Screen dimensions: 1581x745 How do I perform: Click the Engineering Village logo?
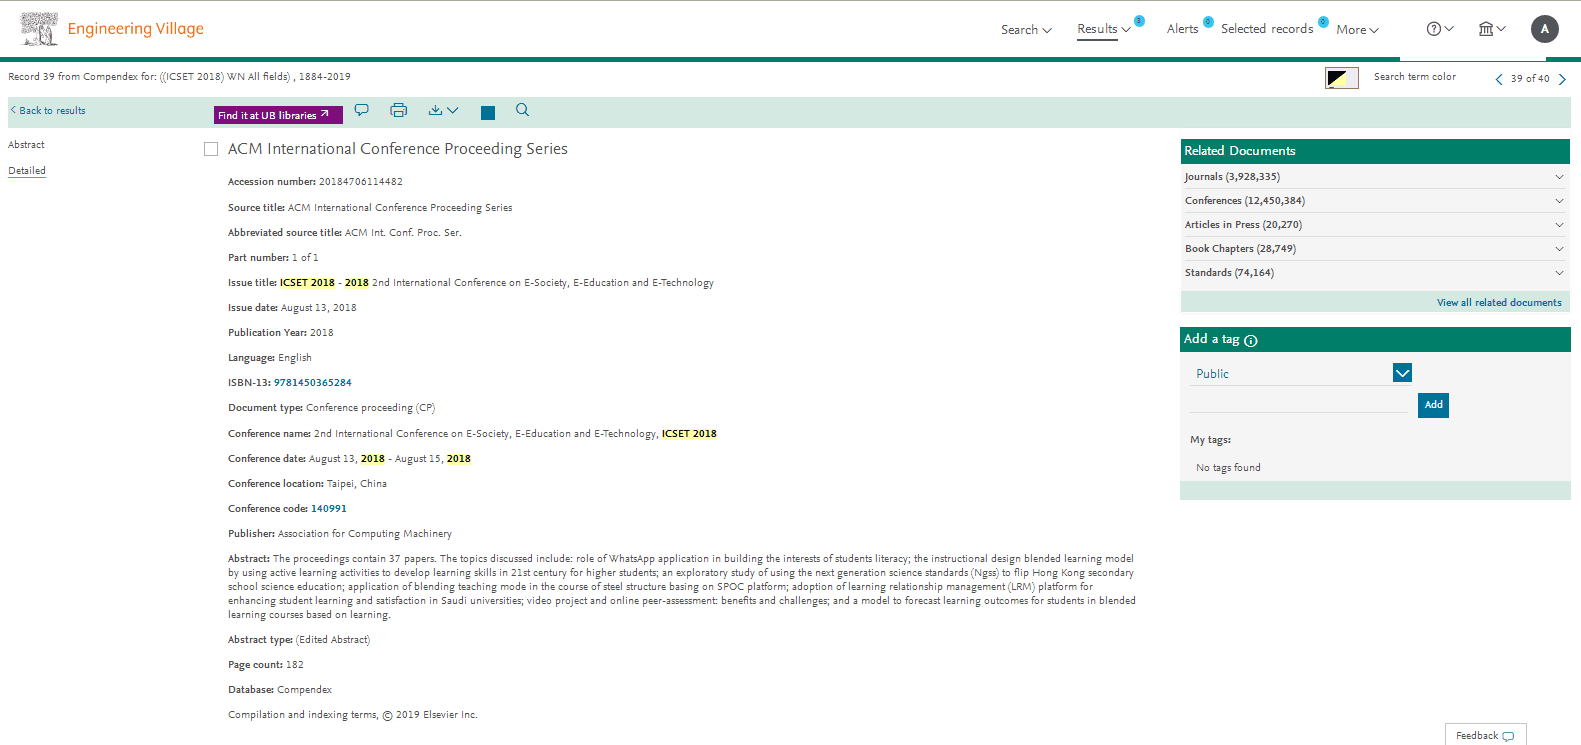(112, 29)
